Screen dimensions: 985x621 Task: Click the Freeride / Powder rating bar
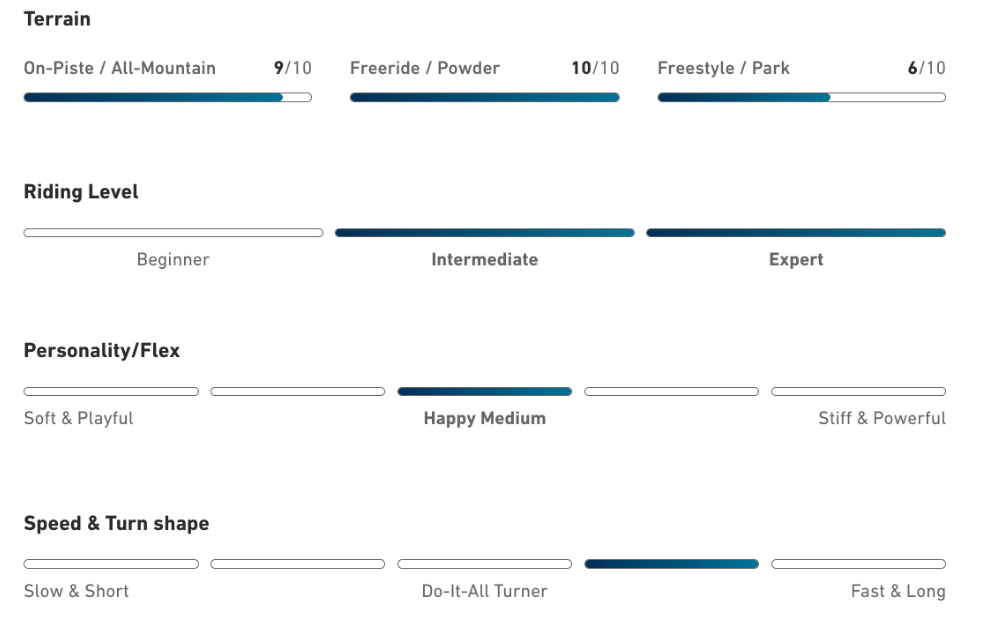[484, 98]
